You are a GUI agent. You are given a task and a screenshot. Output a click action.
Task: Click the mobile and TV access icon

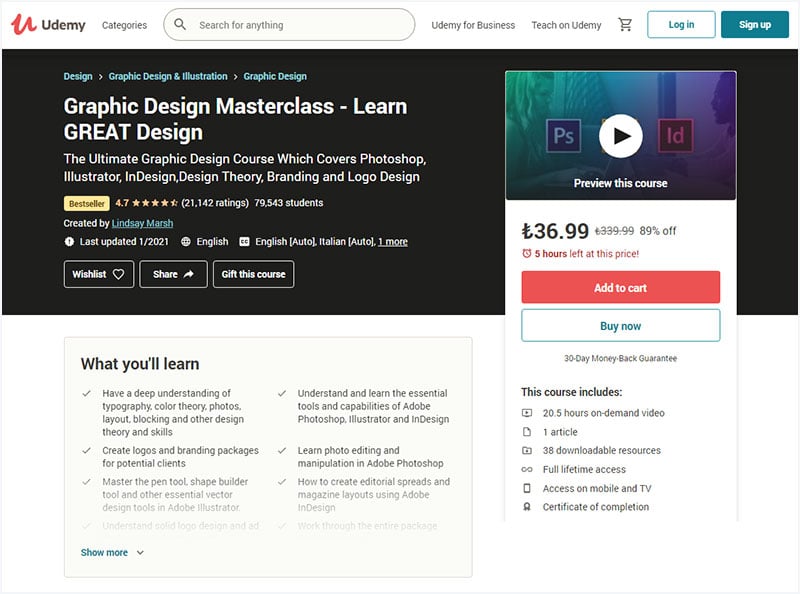[527, 488]
